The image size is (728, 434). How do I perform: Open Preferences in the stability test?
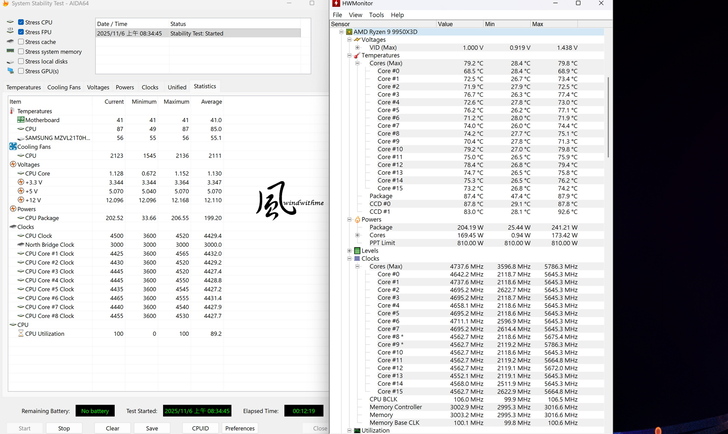click(239, 428)
